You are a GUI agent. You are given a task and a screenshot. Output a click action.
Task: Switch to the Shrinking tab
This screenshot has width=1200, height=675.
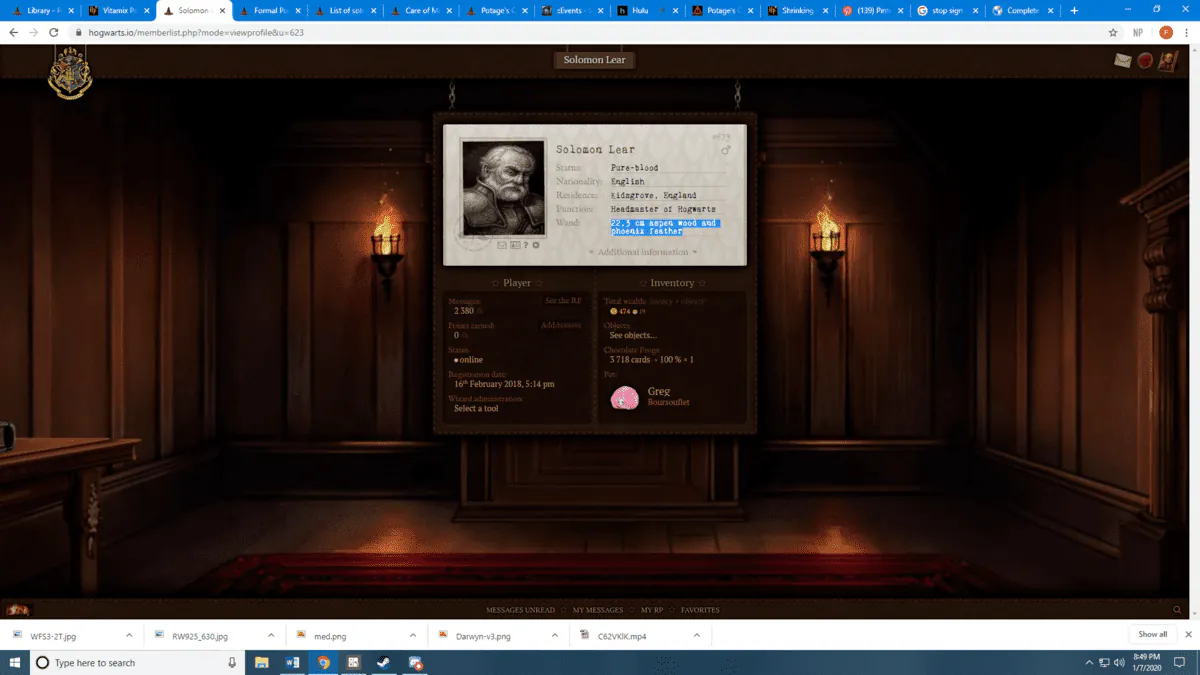point(798,10)
